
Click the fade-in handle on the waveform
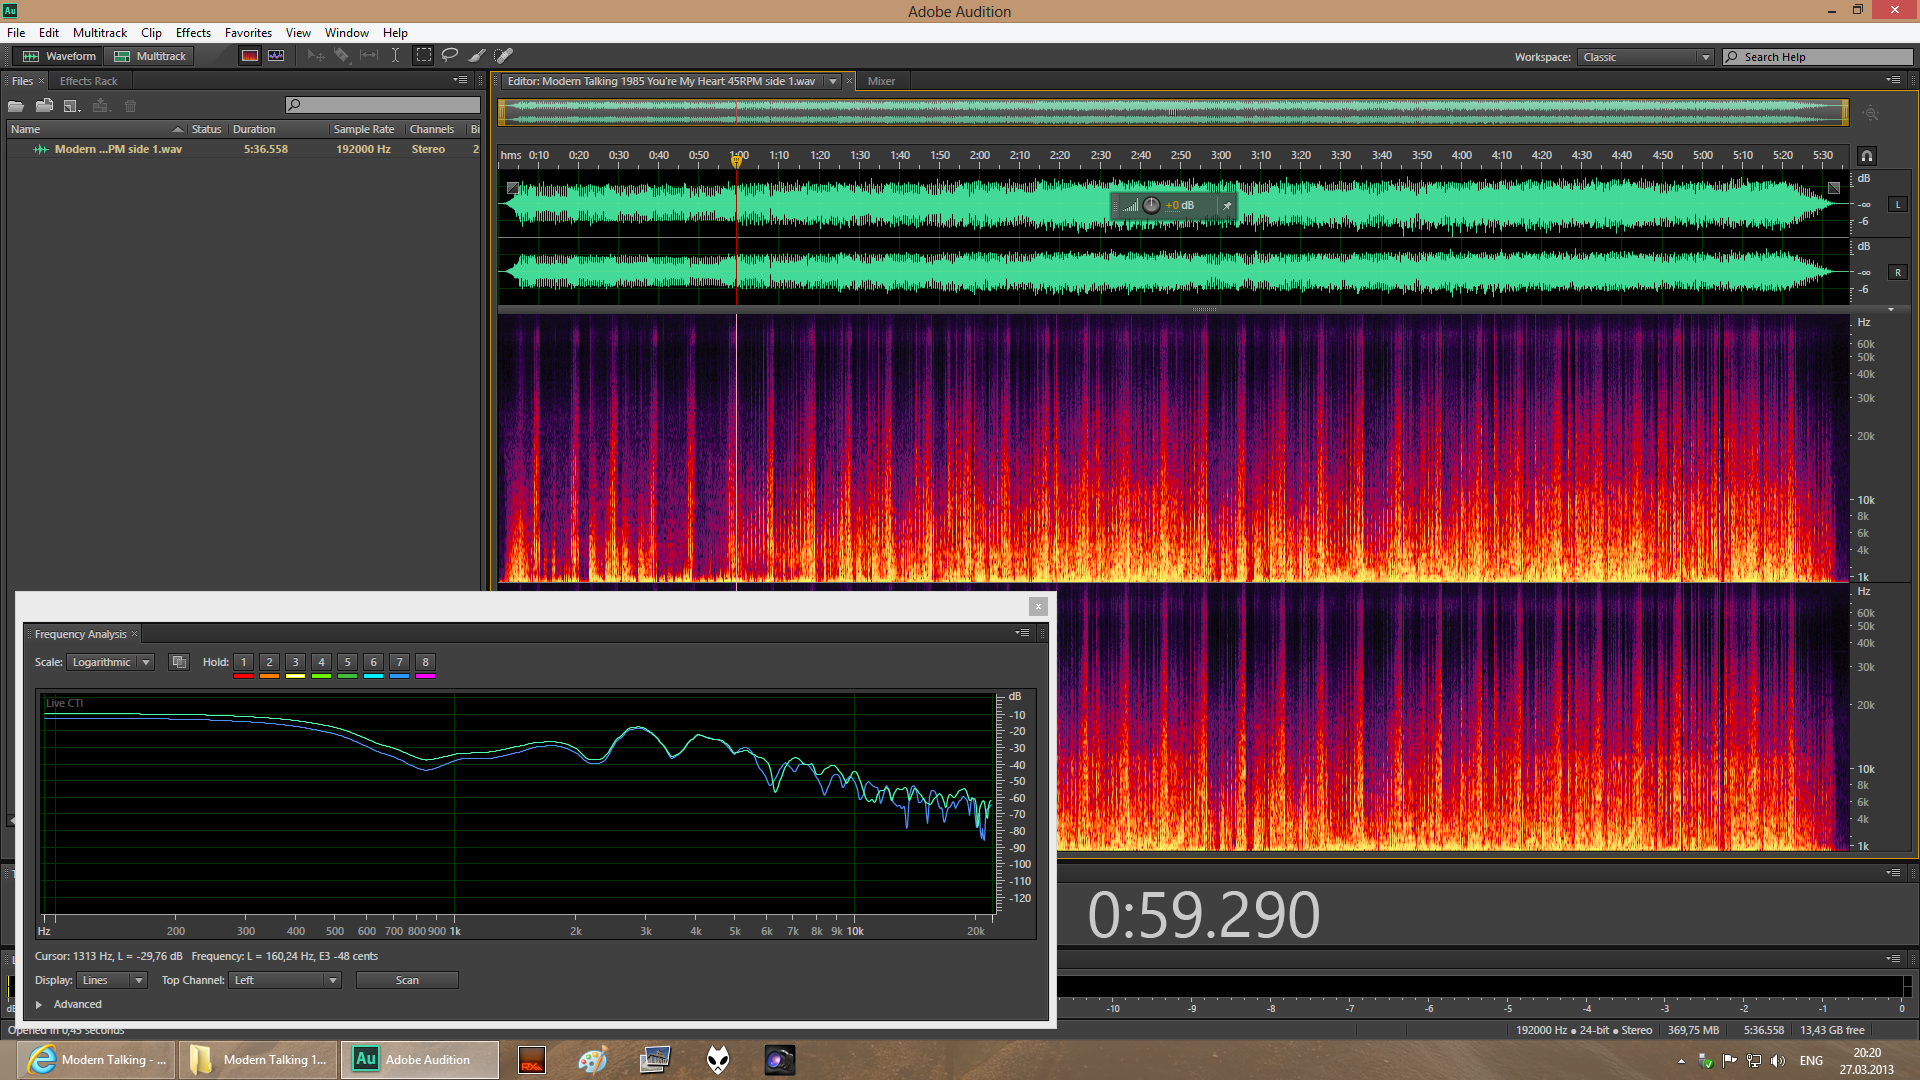click(x=513, y=188)
